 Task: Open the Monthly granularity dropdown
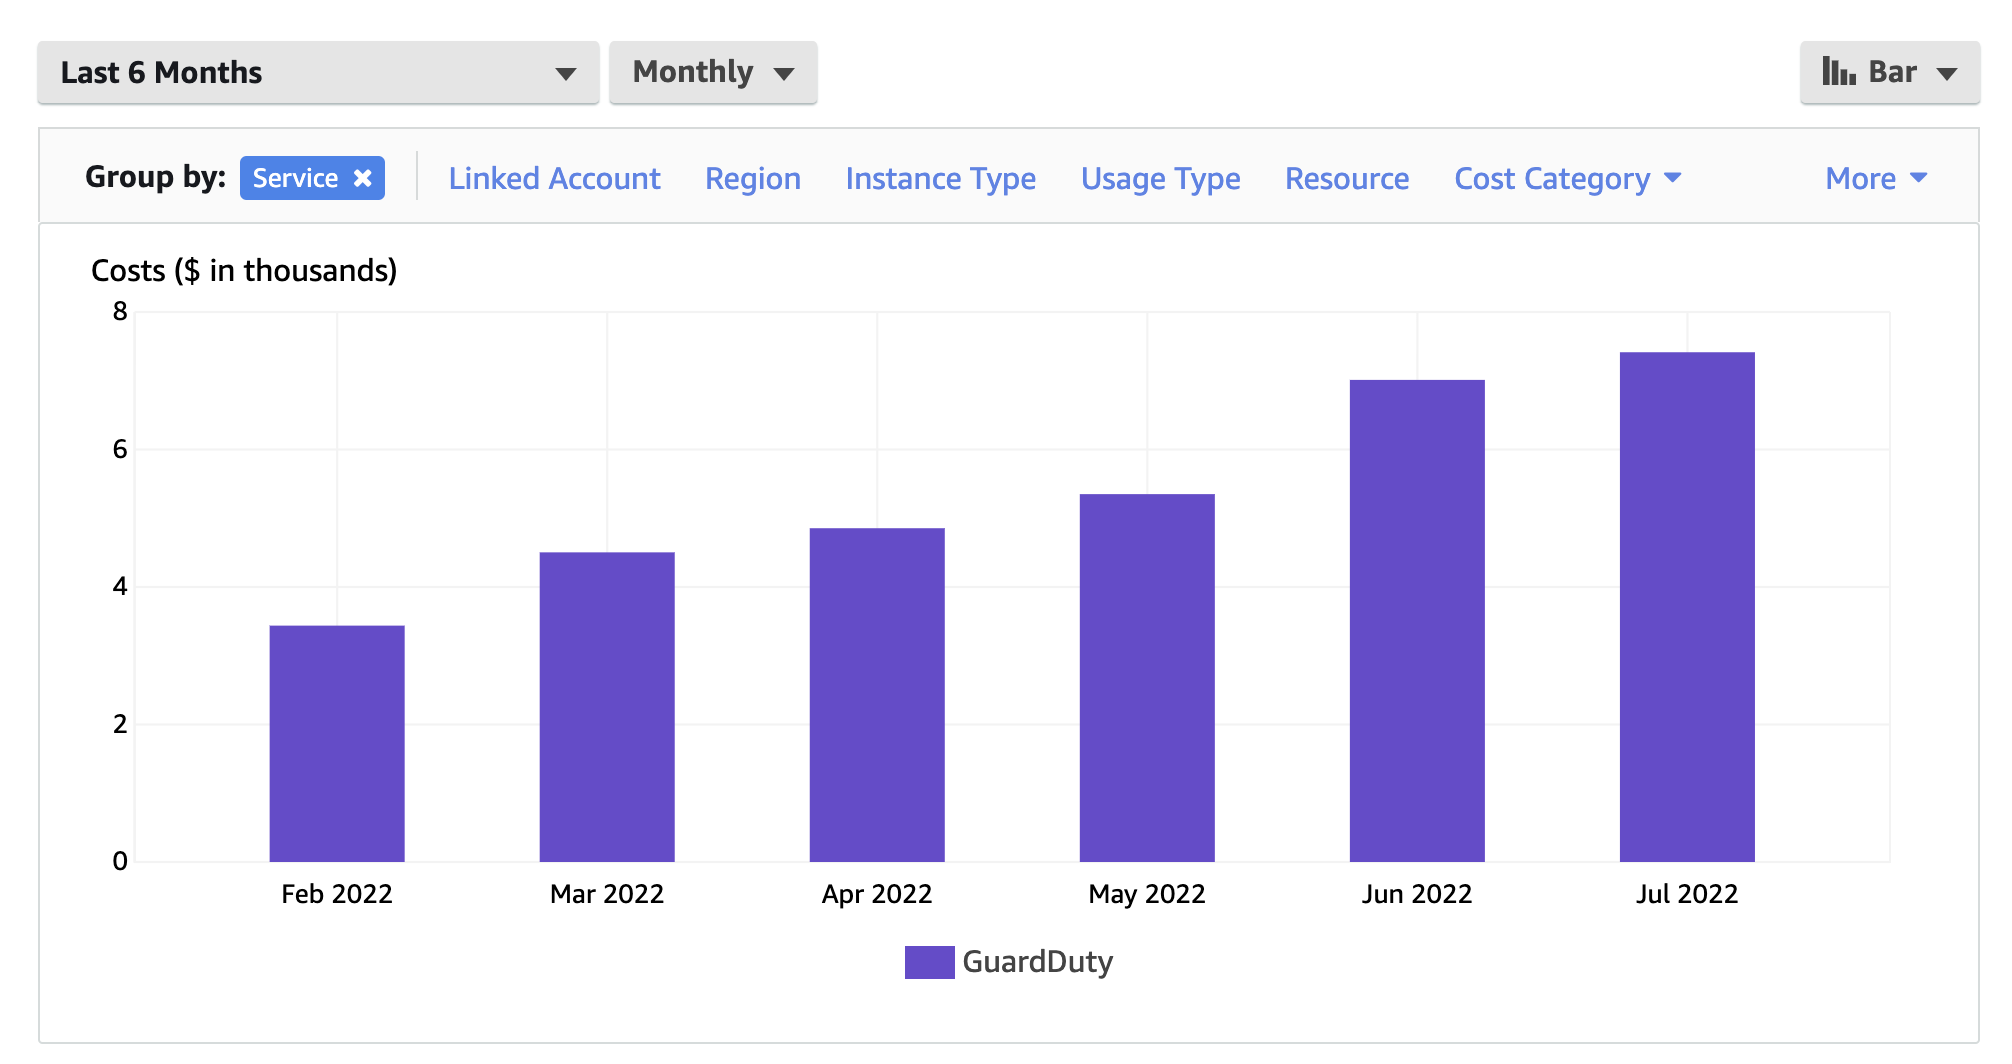click(712, 71)
